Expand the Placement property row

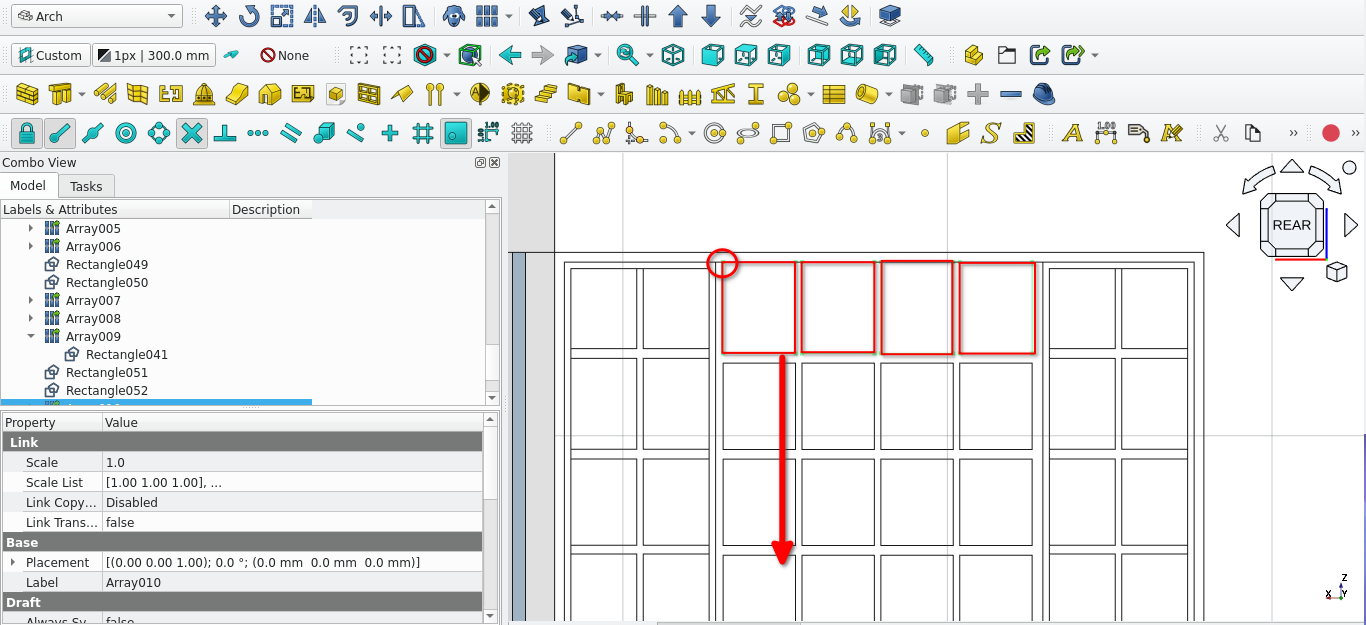click(x=13, y=563)
